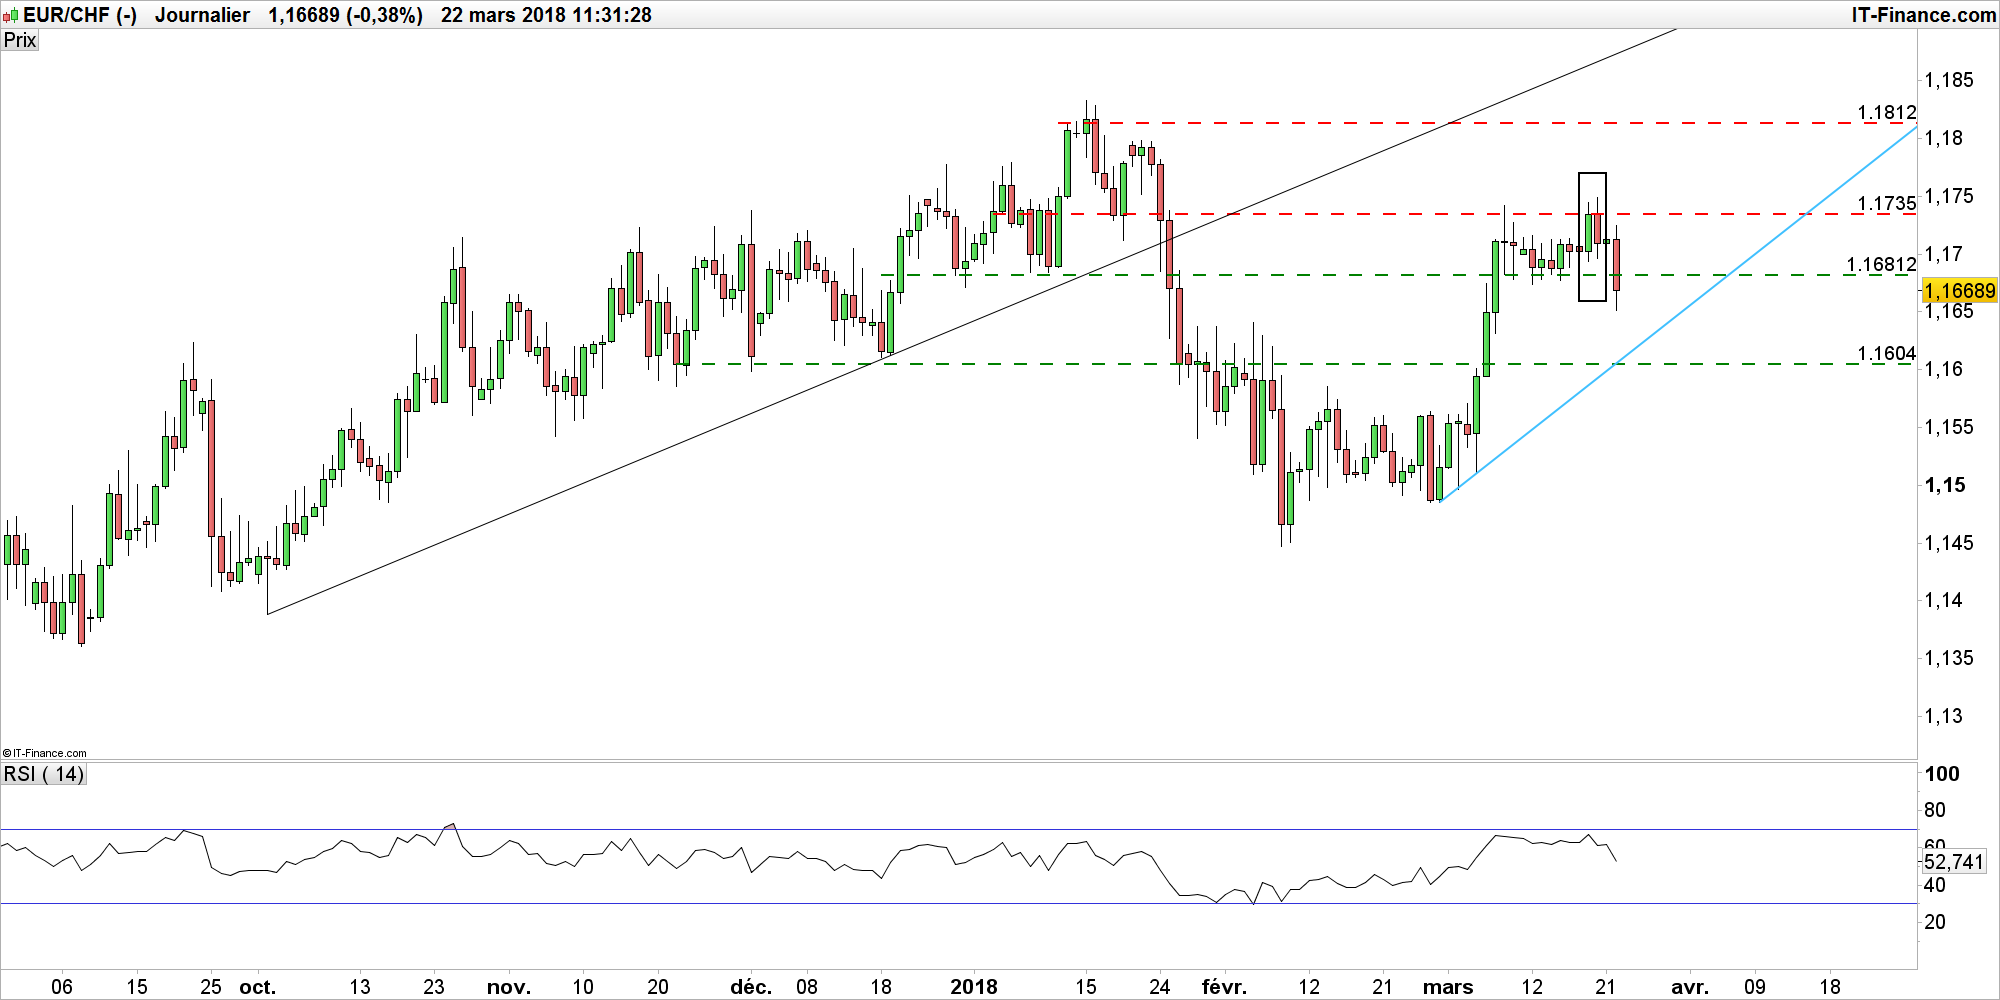Screen dimensions: 2000x1000
Task: Click the 1,145 price axis label
Action: pyautogui.click(x=1949, y=543)
